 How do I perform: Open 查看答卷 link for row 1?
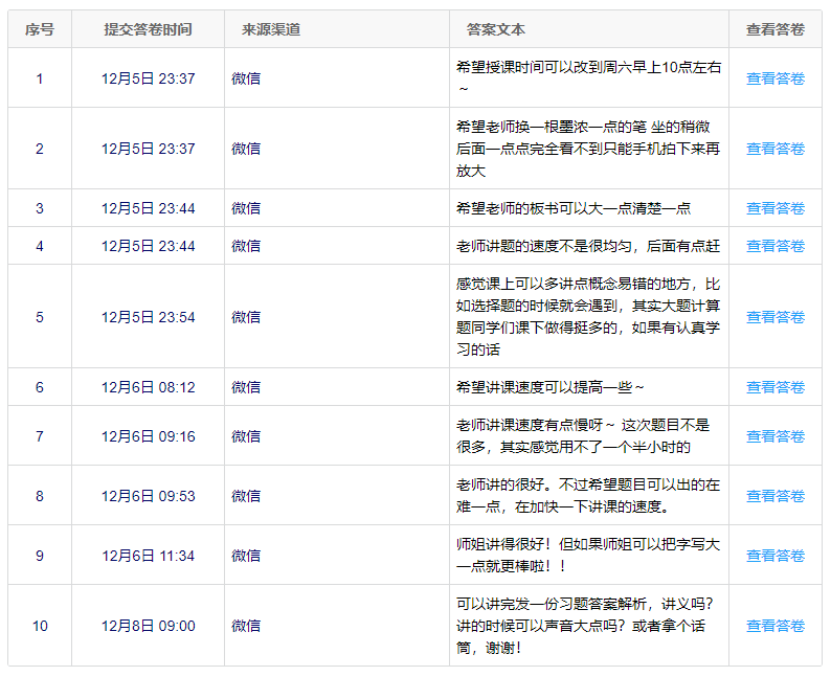pos(775,78)
